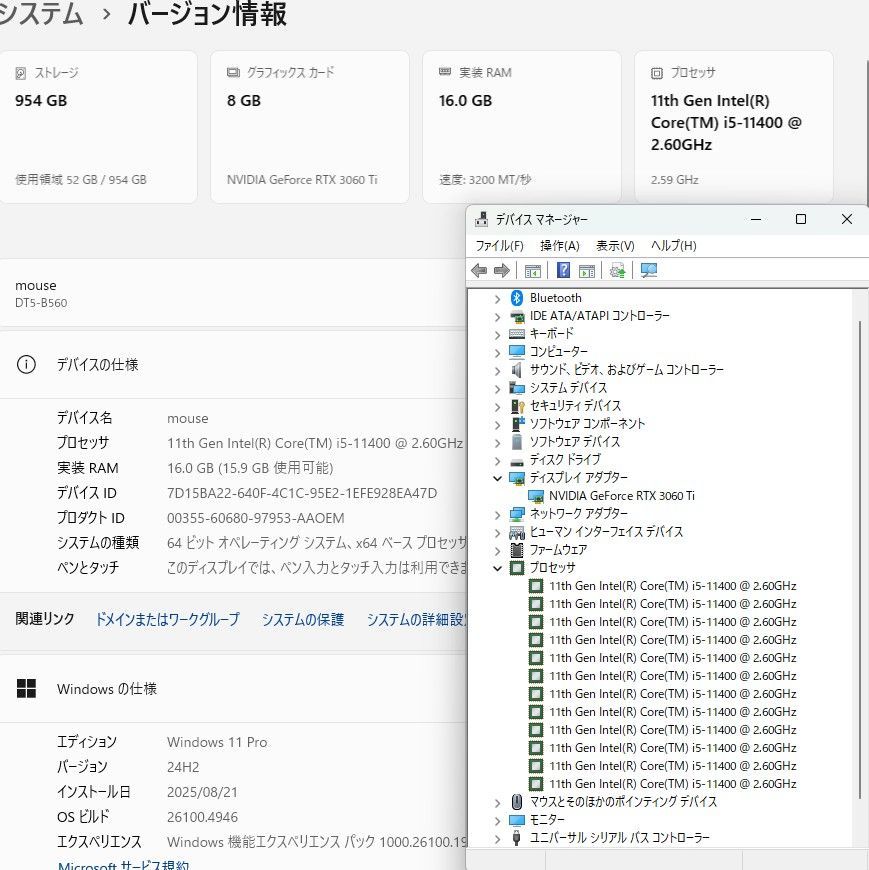Screen dimensions: 869x870
Task: Open the ドメインまたはワークグループ link
Action: tap(168, 619)
